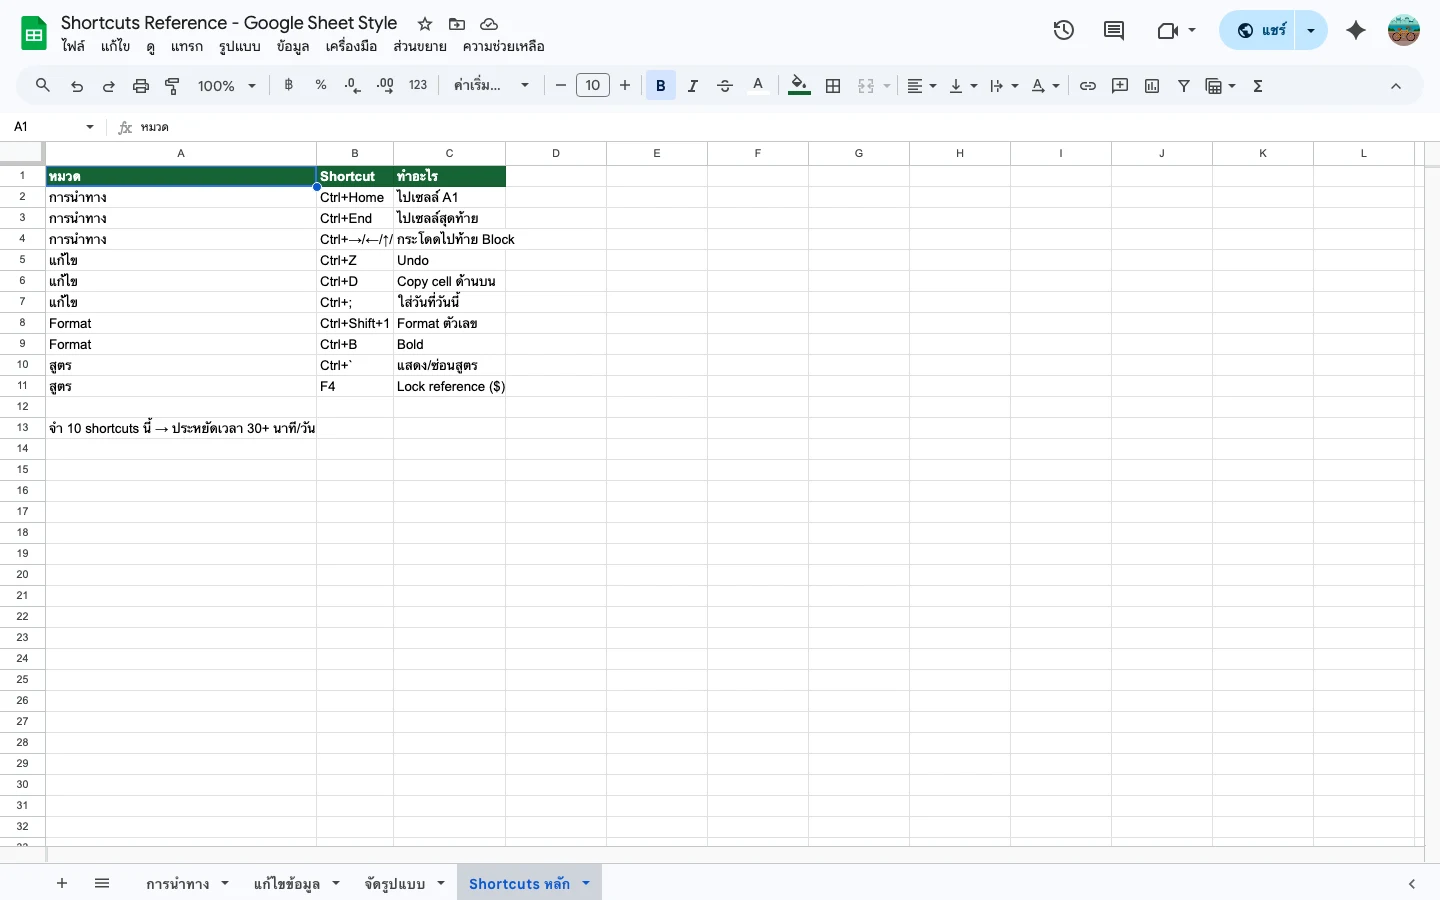
Task: Insert a chart
Action: click(x=1152, y=86)
